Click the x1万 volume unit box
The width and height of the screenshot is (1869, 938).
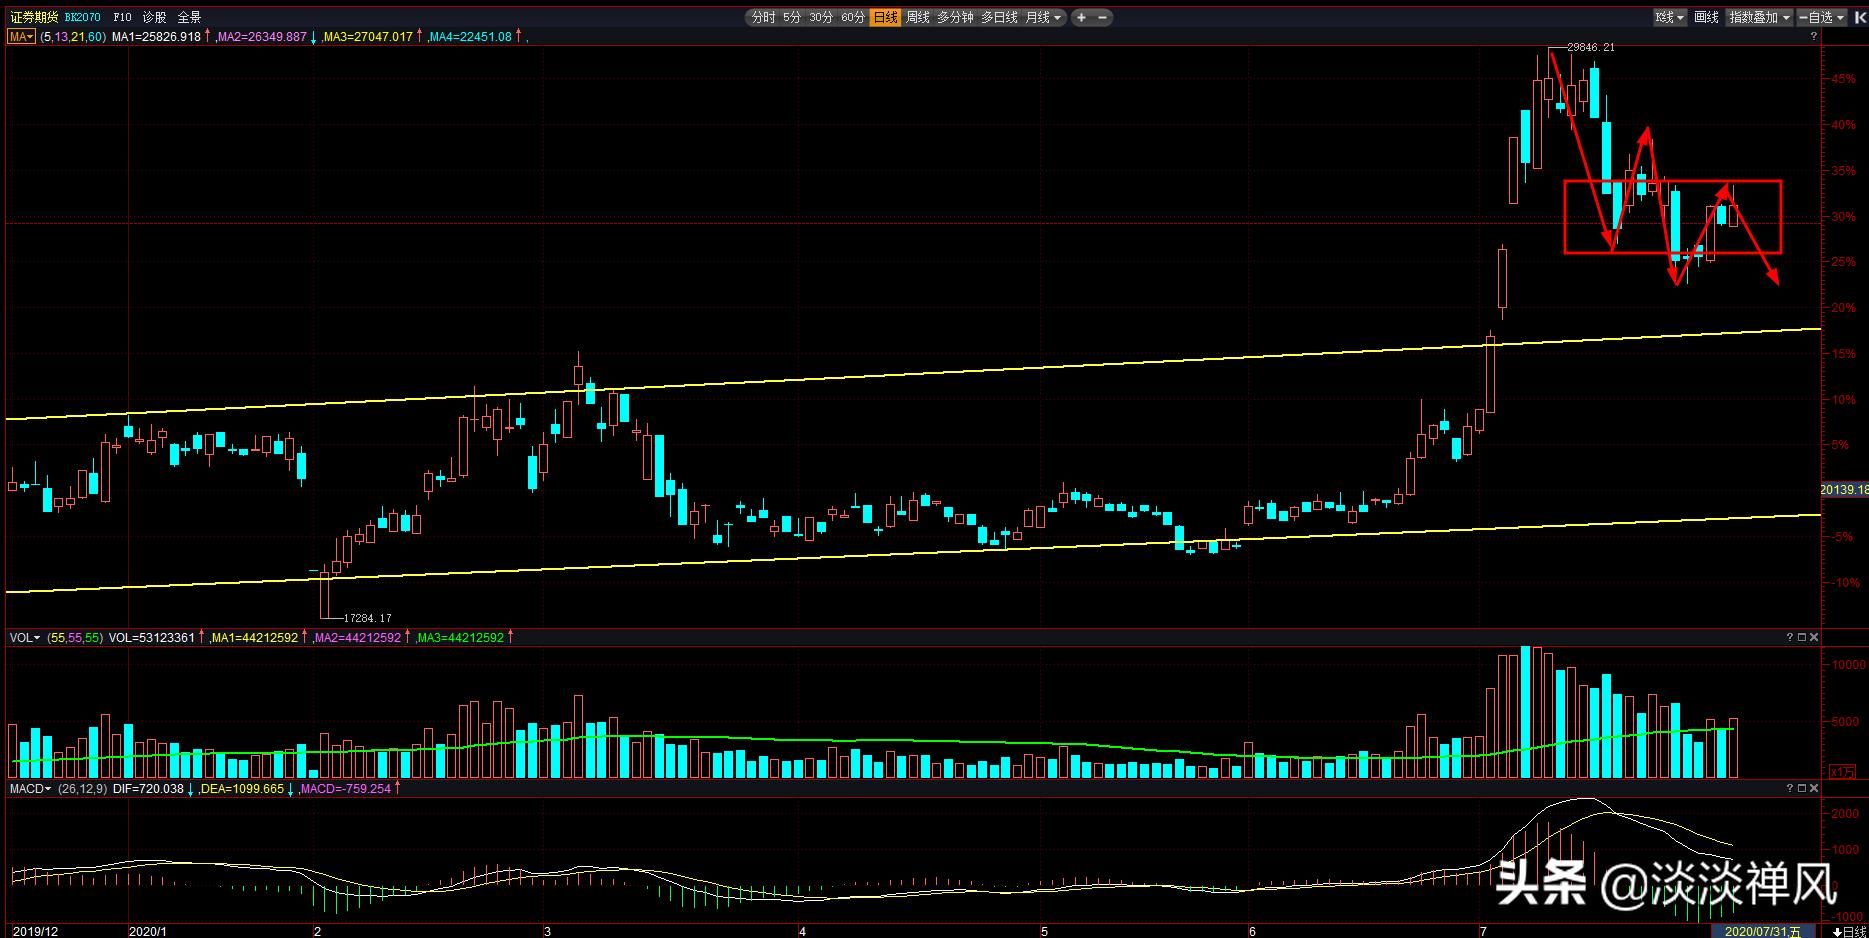[x=1842, y=771]
